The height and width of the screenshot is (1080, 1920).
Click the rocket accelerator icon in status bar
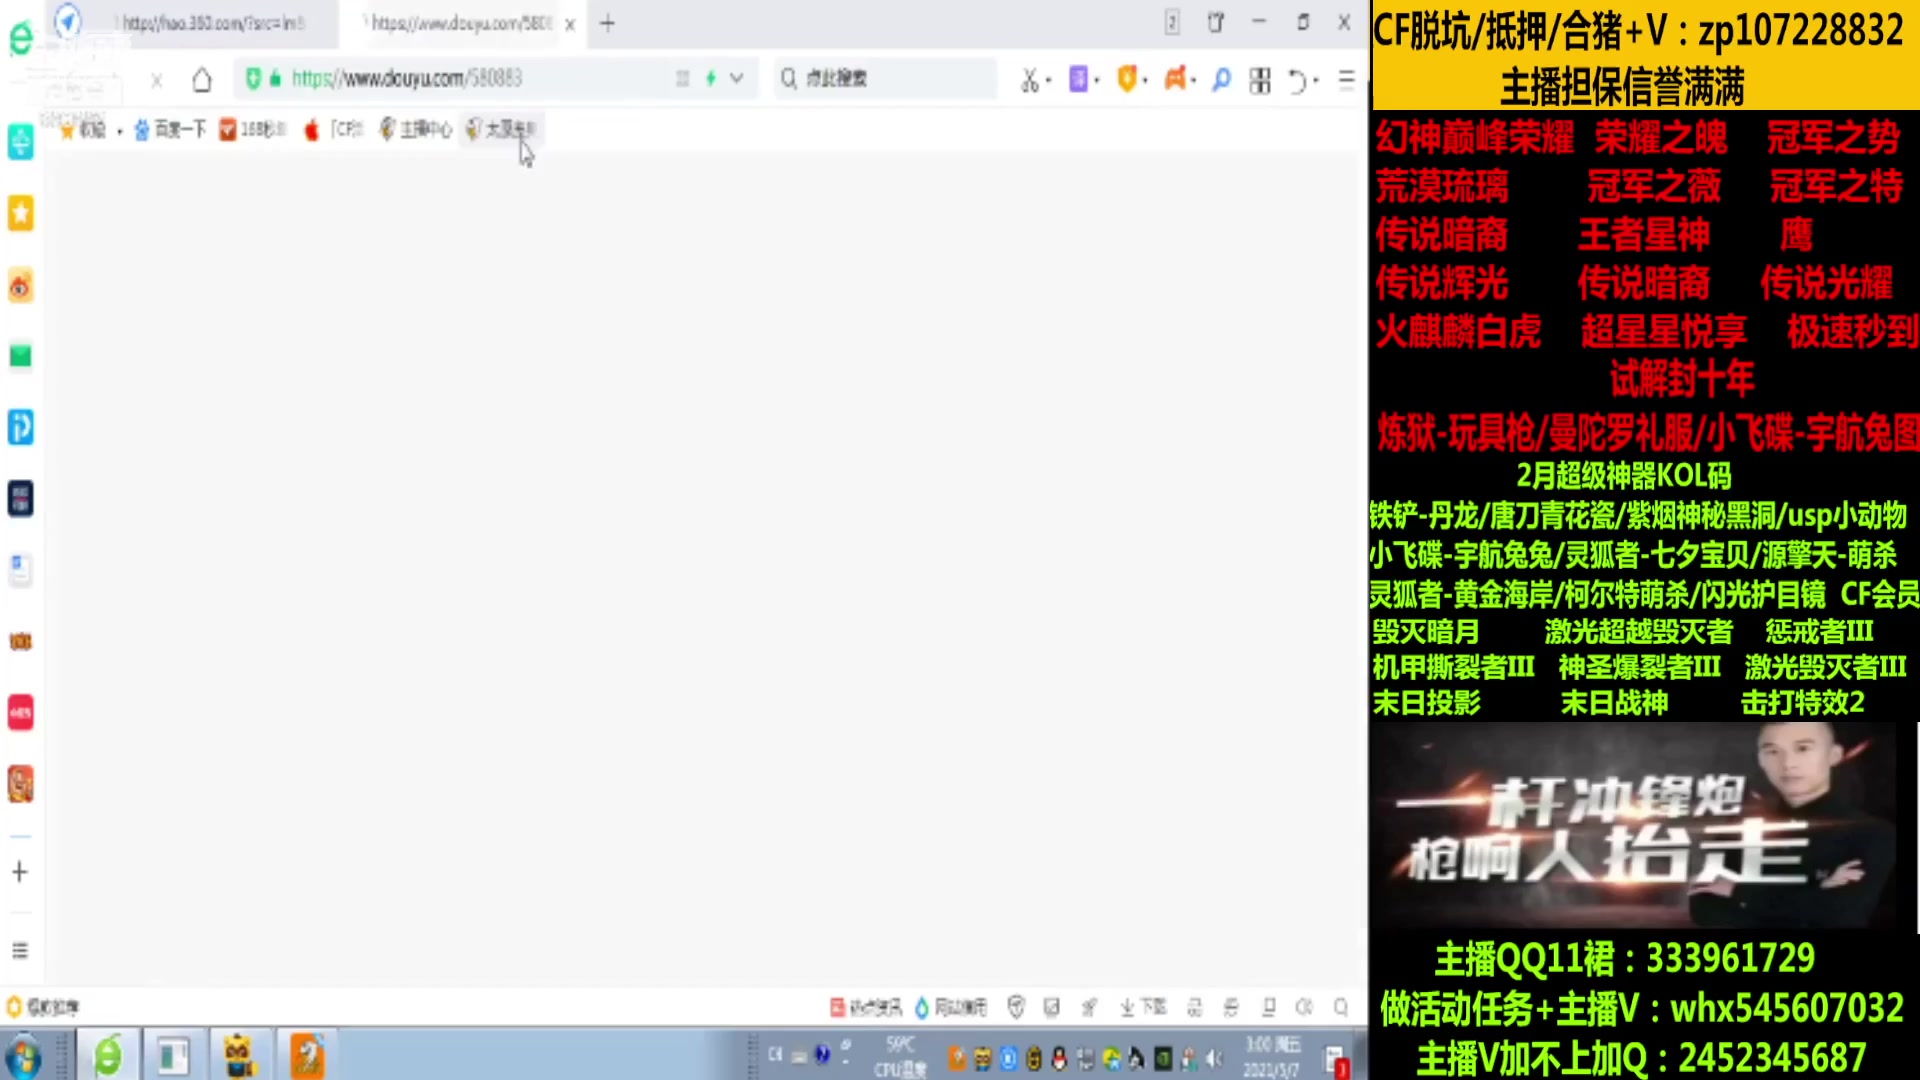tap(1089, 1007)
